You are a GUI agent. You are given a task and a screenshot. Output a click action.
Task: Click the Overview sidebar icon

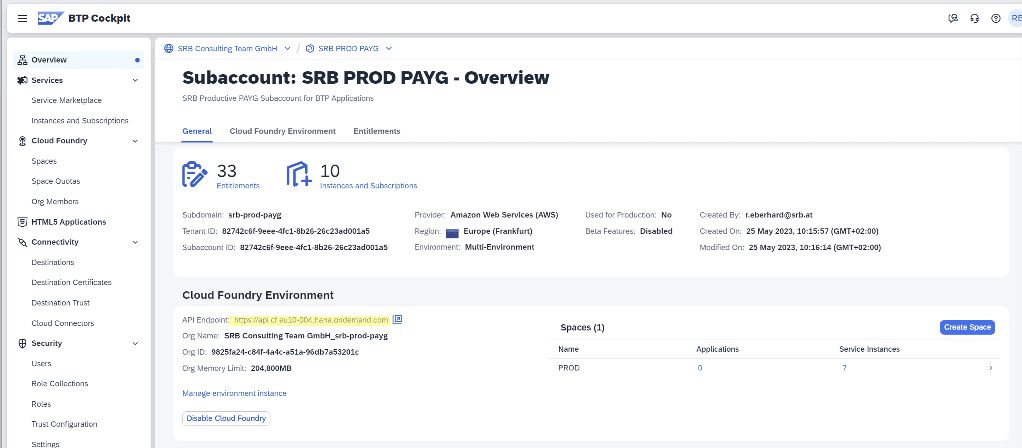(x=22, y=60)
